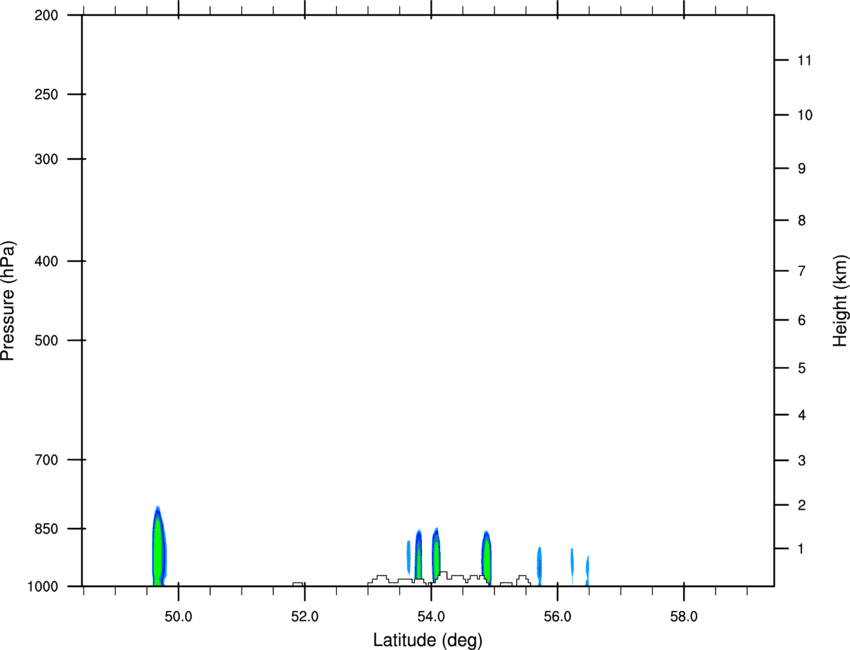Click the 5 km height label
The image size is (850, 650).
tap(802, 368)
